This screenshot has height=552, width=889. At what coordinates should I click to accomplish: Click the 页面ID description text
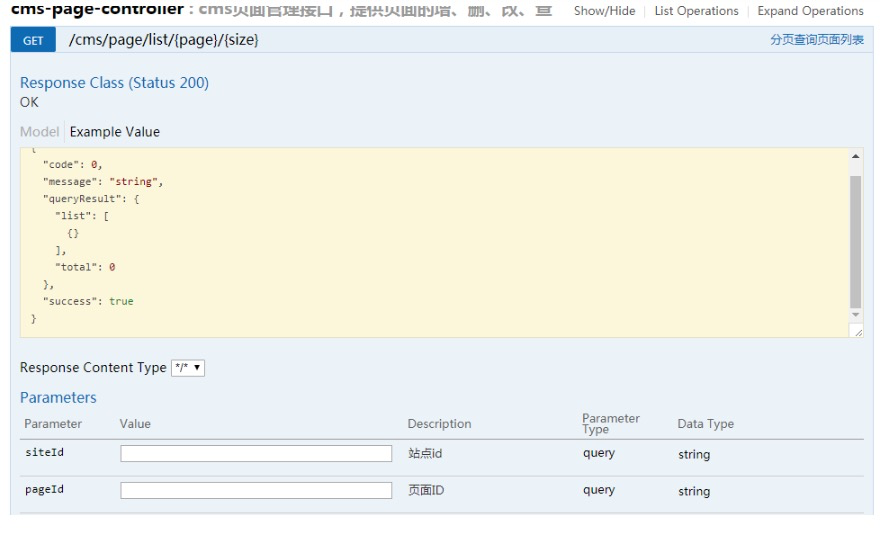coord(426,490)
